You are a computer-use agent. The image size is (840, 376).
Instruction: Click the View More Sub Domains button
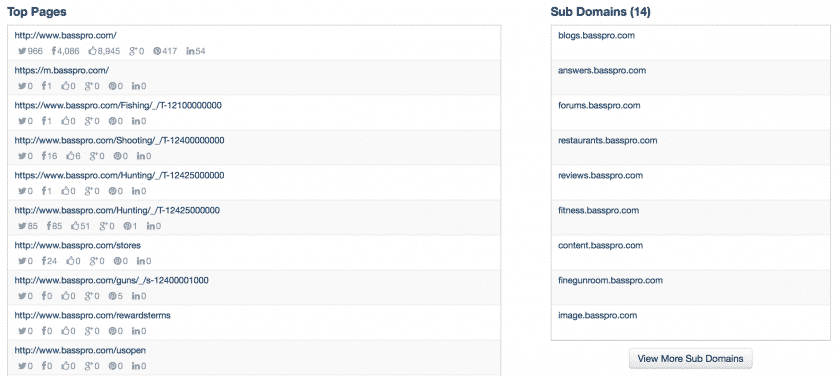click(691, 359)
